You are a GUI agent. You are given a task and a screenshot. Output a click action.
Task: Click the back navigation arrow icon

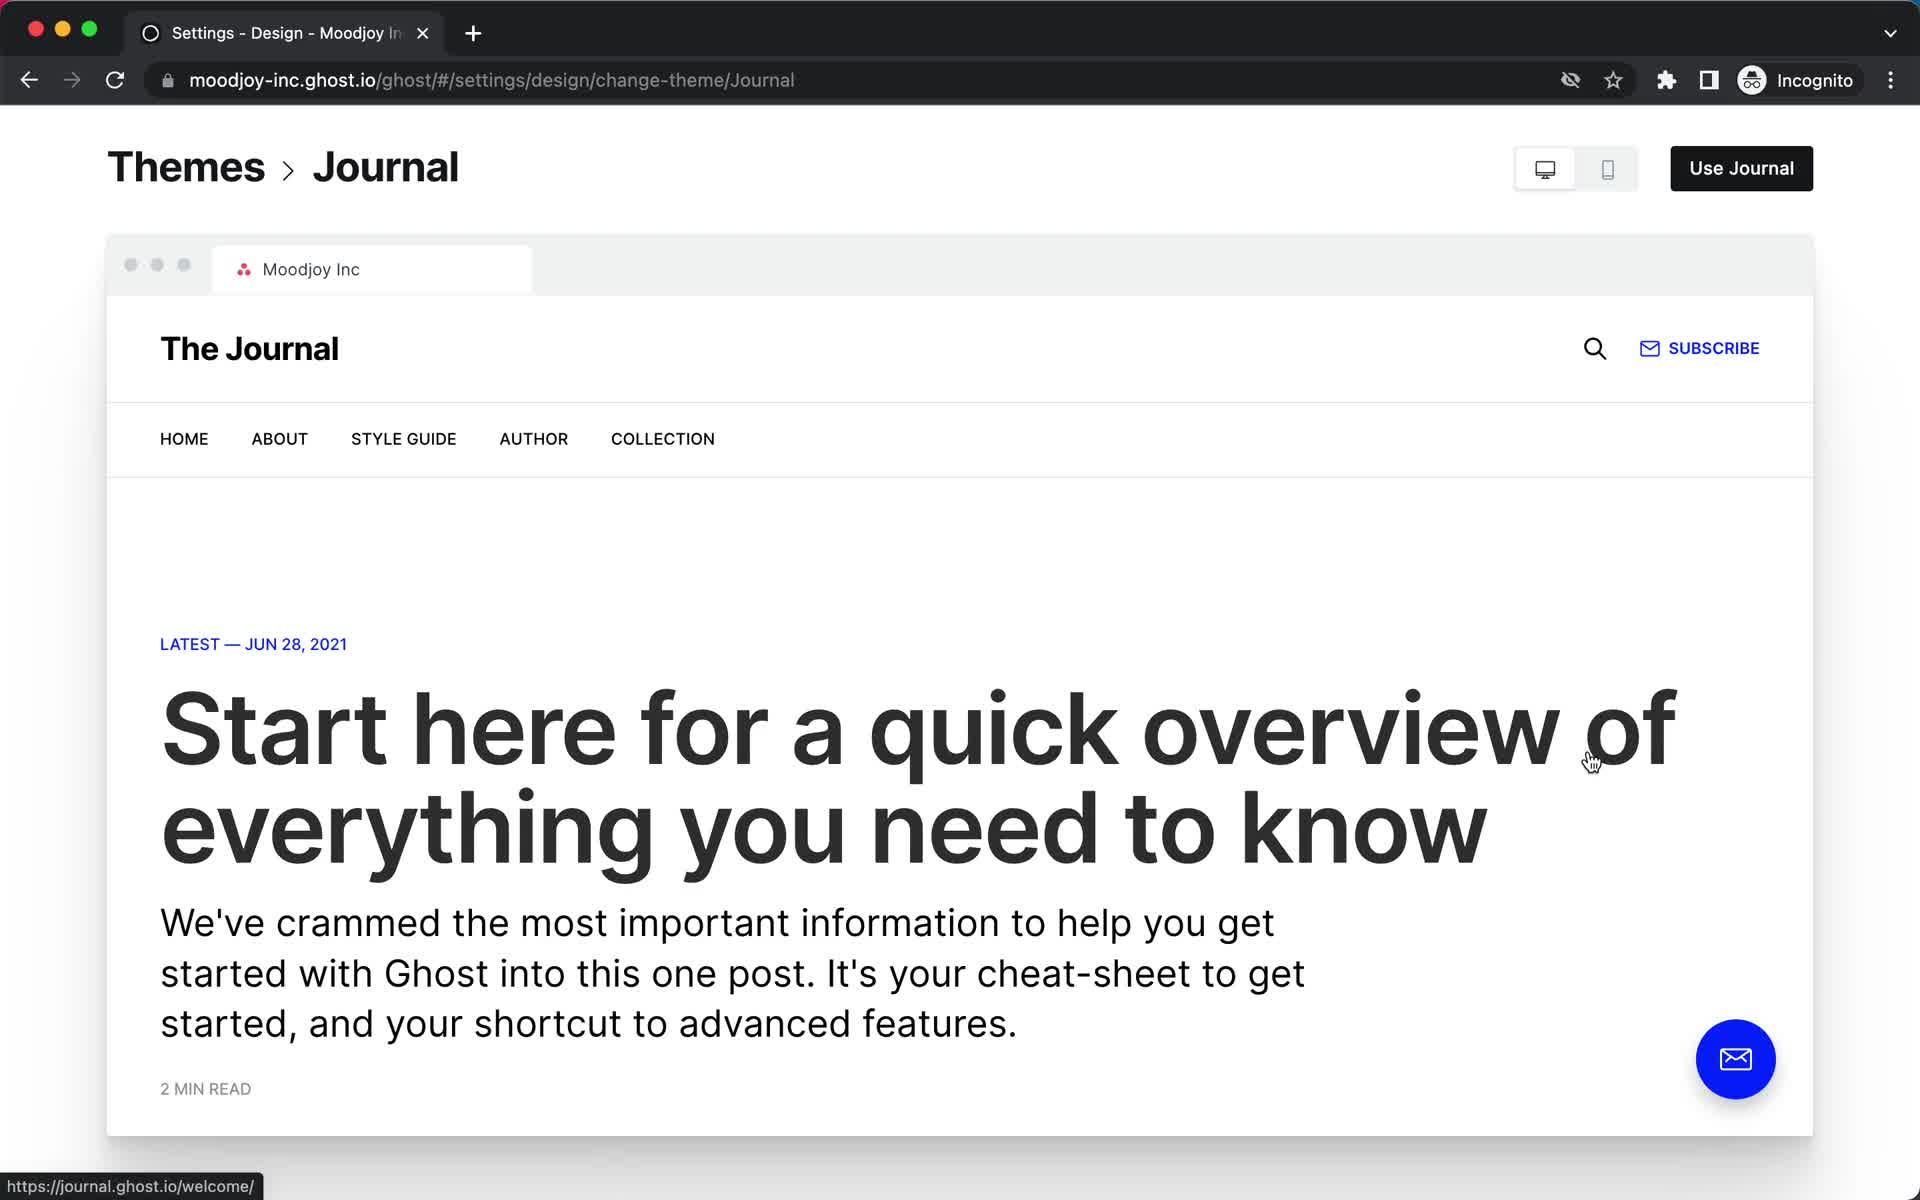(x=29, y=80)
